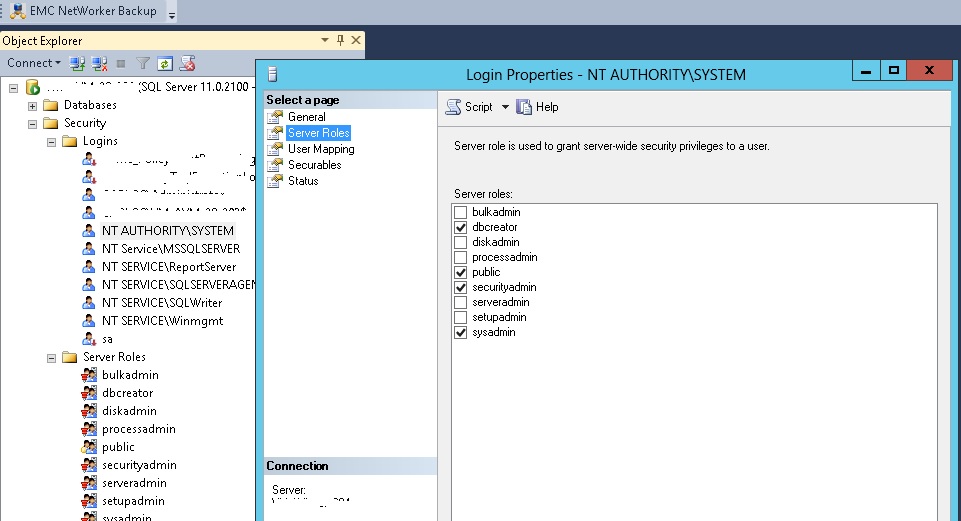Toggle the public checkbox

click(x=461, y=272)
